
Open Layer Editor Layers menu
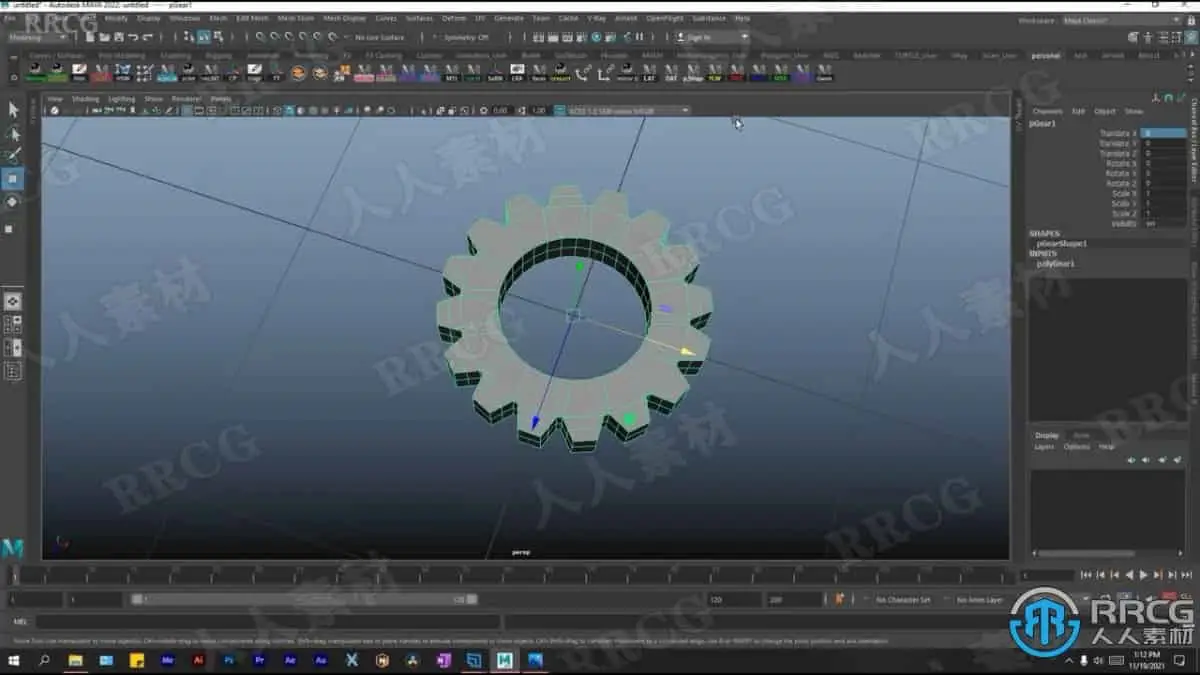(1043, 447)
